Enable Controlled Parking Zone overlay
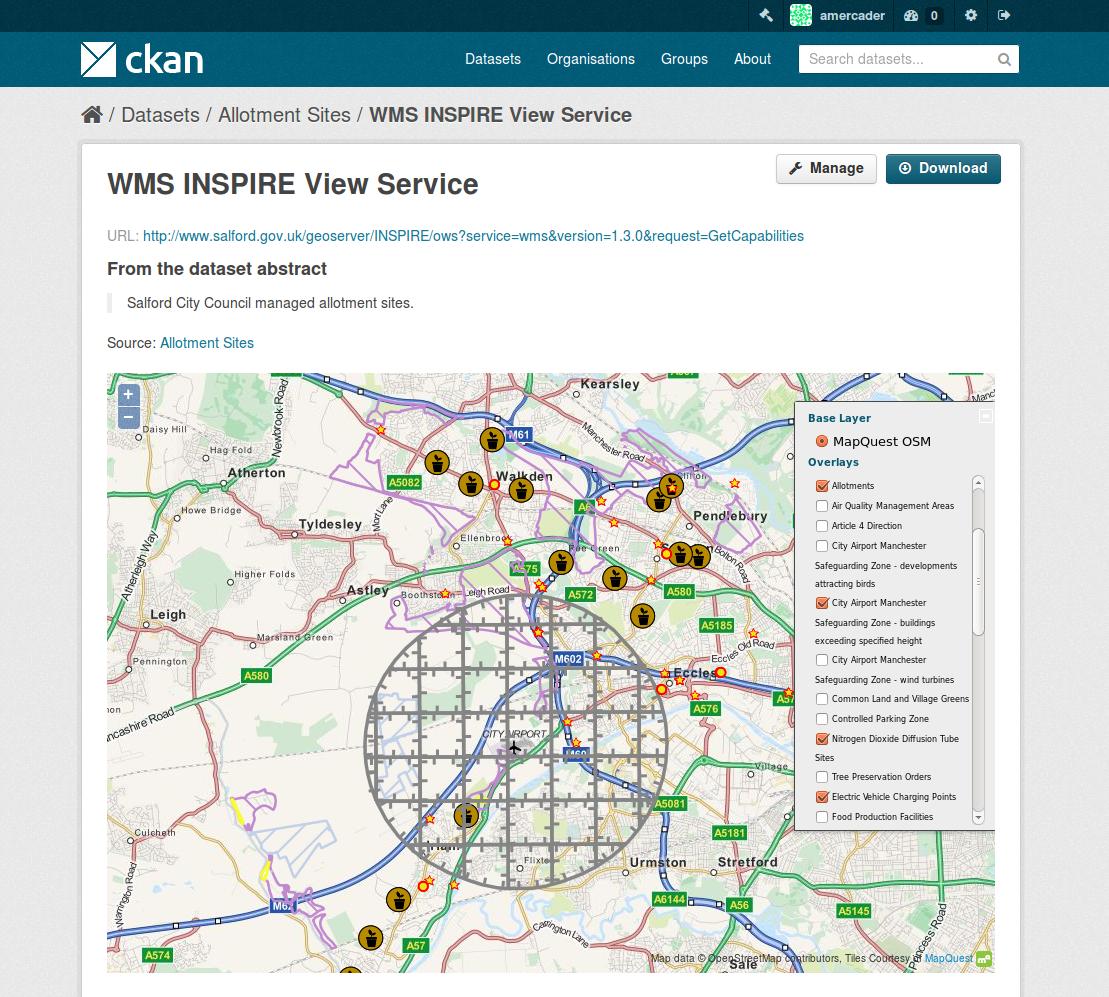1109x997 pixels. point(822,718)
